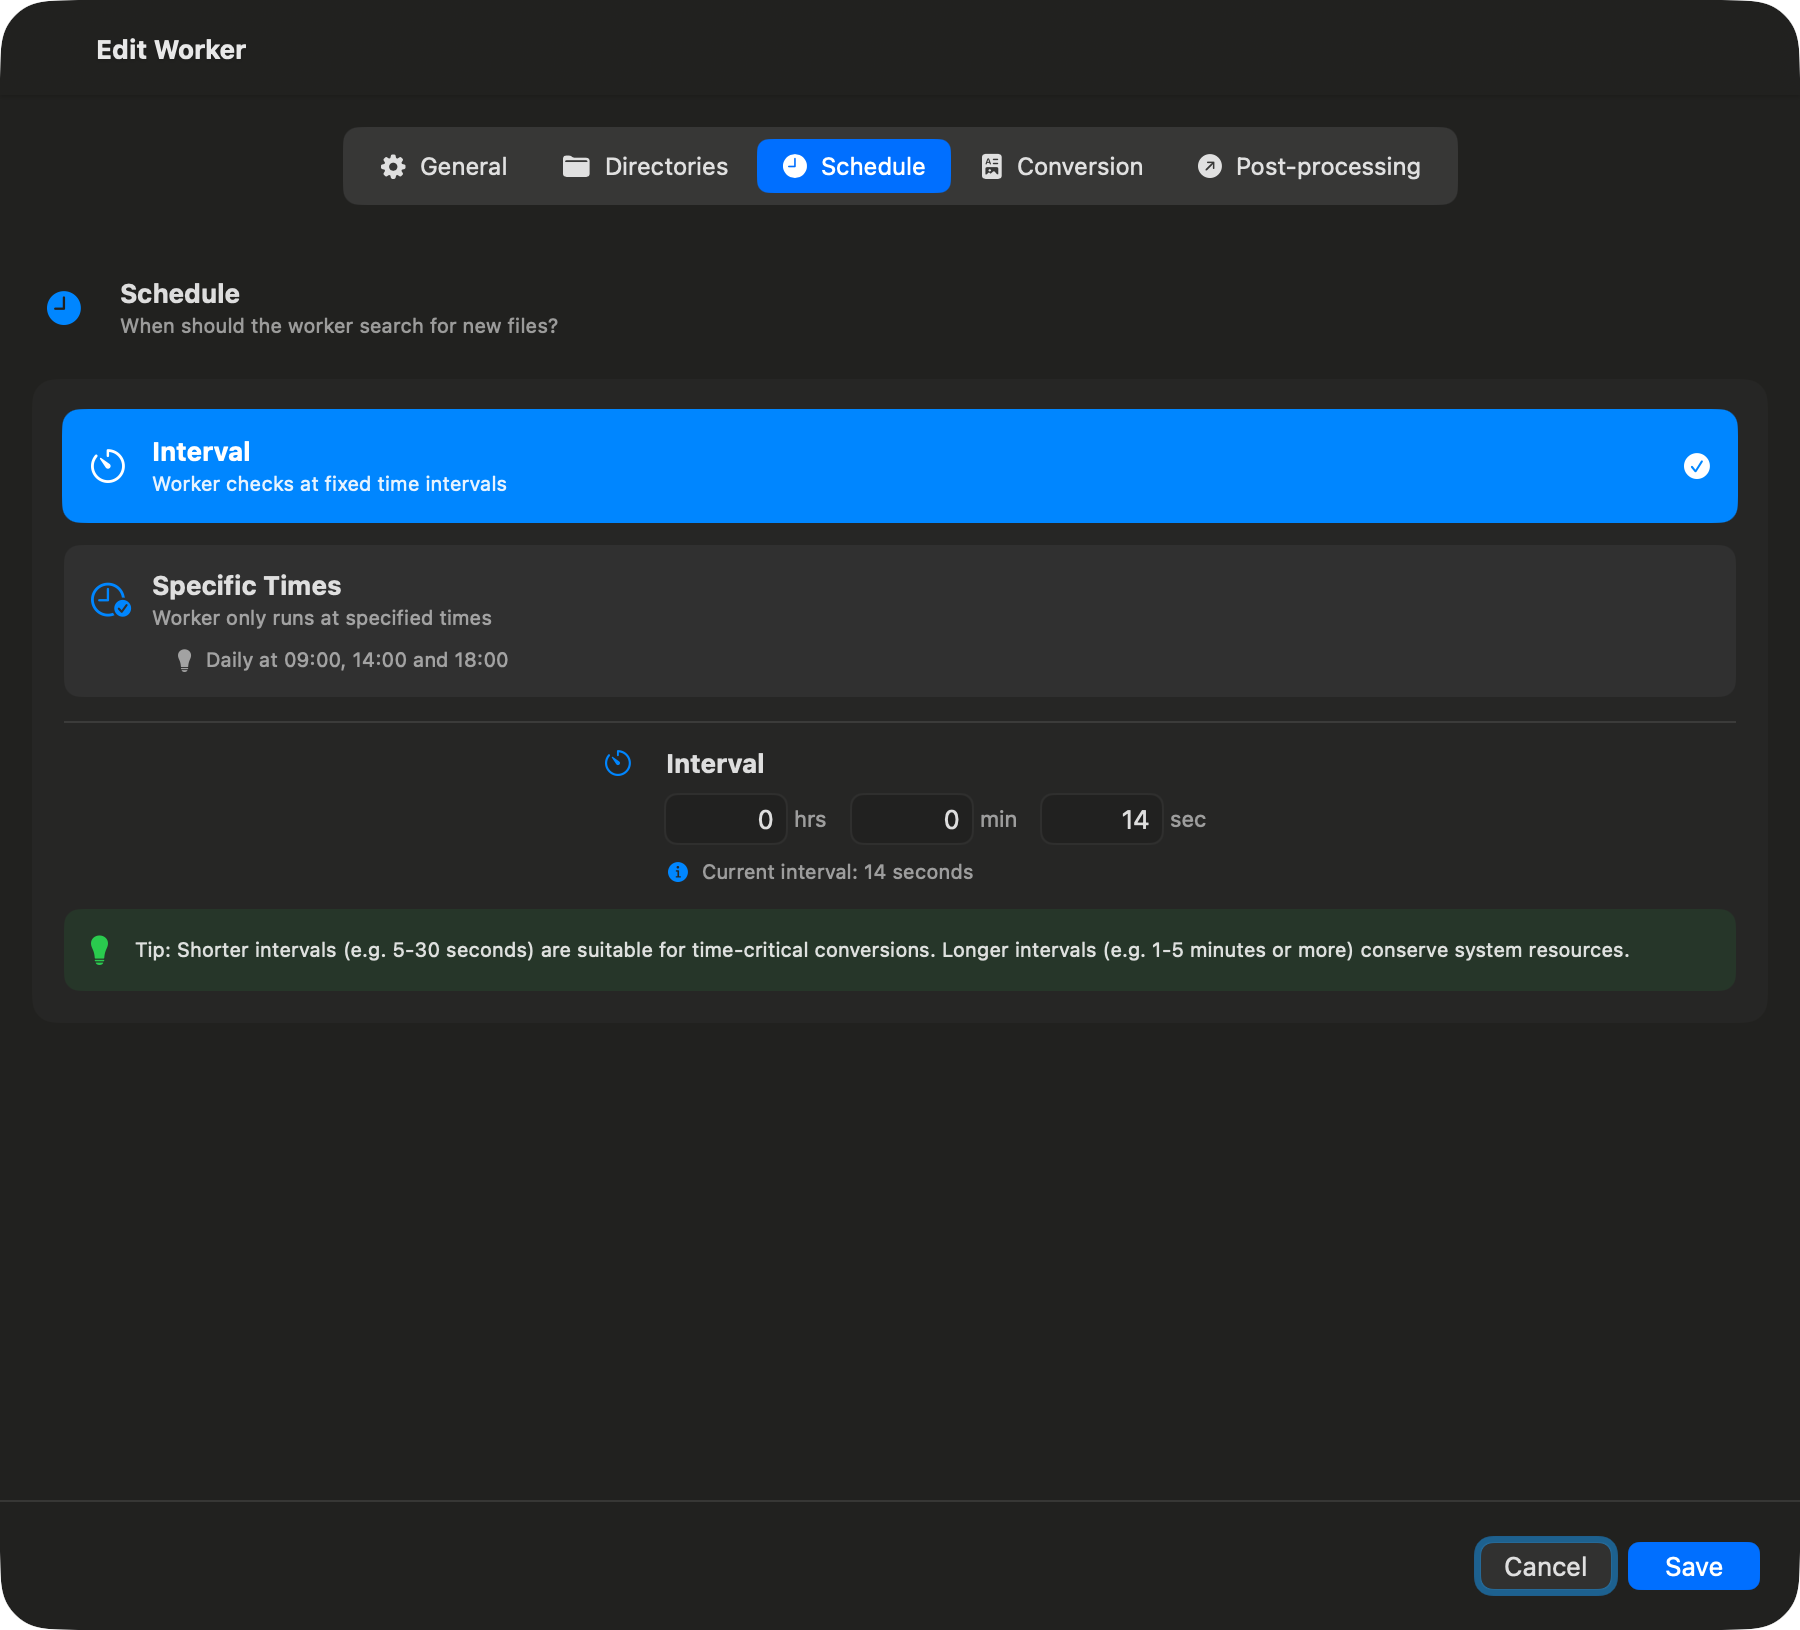Select the Interval schedule option
Image resolution: width=1800 pixels, height=1630 pixels.
pyautogui.click(x=900, y=466)
